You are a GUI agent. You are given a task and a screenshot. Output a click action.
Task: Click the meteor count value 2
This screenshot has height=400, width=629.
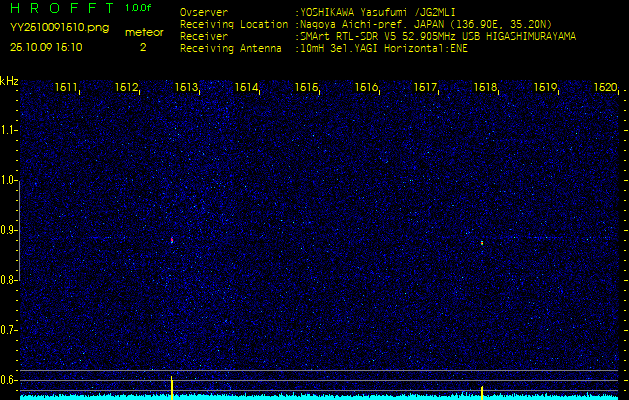[142, 47]
